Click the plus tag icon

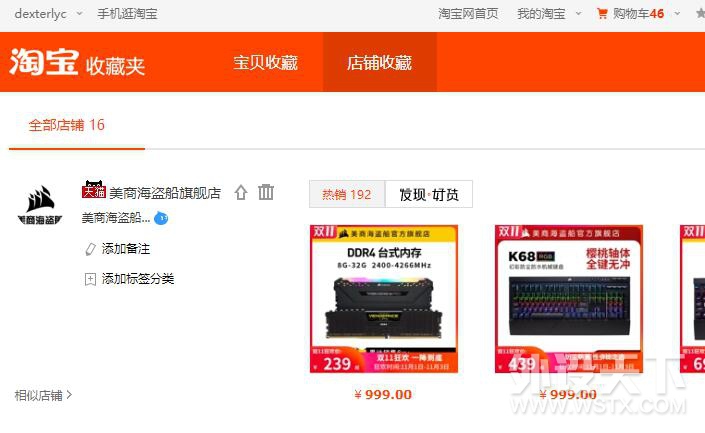tap(90, 279)
